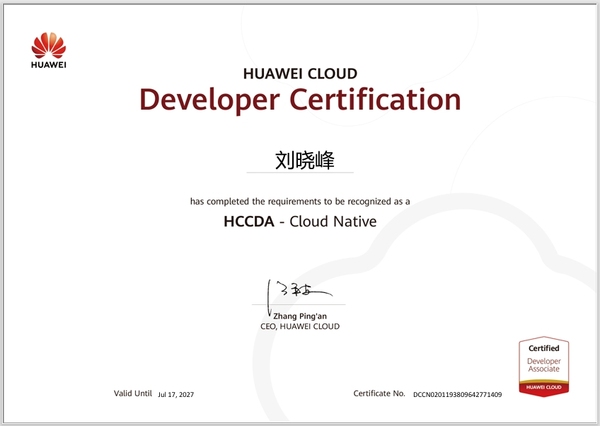Click the handwritten signature
Viewport: 600px width, 426px height.
299,296
